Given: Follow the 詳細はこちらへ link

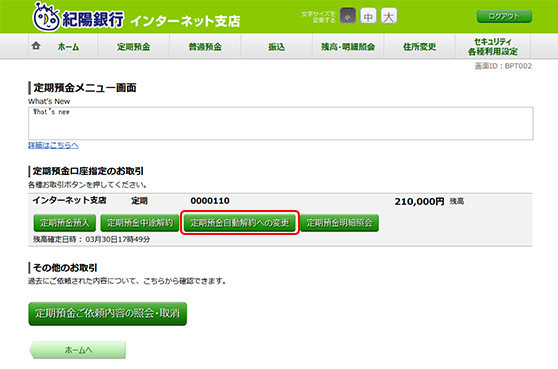Looking at the screenshot, I should tap(53, 145).
